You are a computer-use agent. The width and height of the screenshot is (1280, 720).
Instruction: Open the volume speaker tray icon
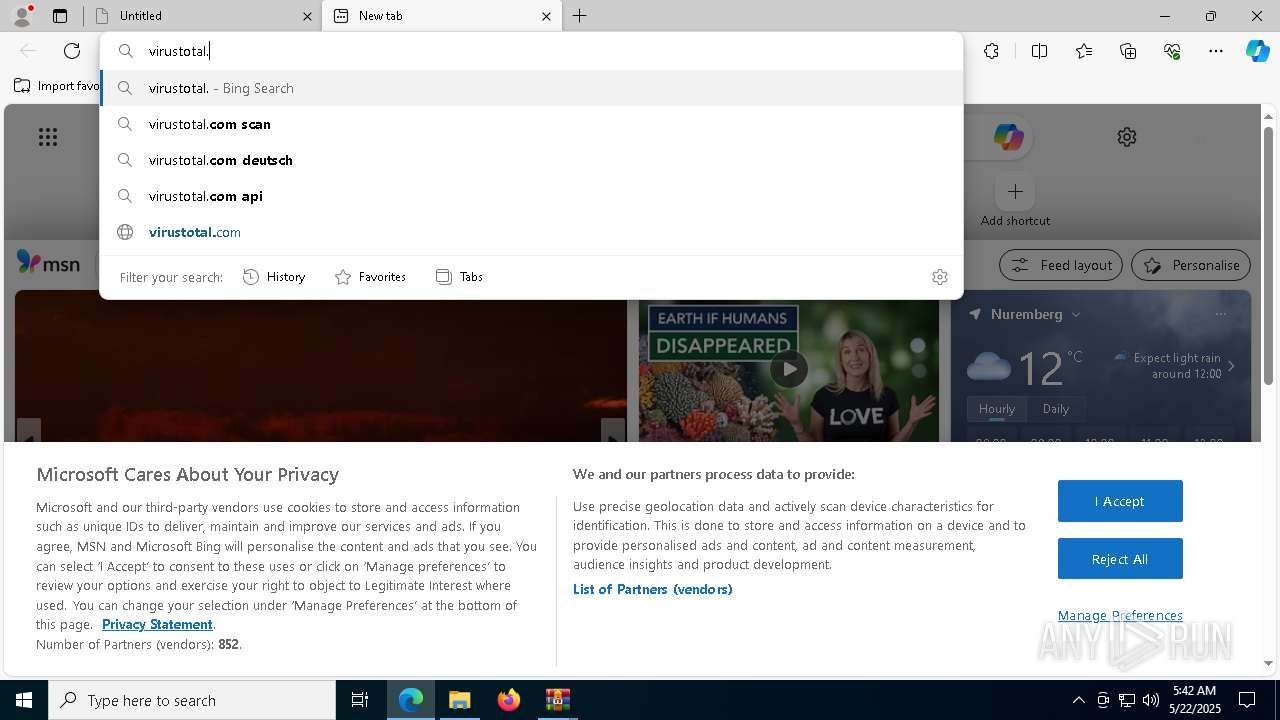(1150, 700)
